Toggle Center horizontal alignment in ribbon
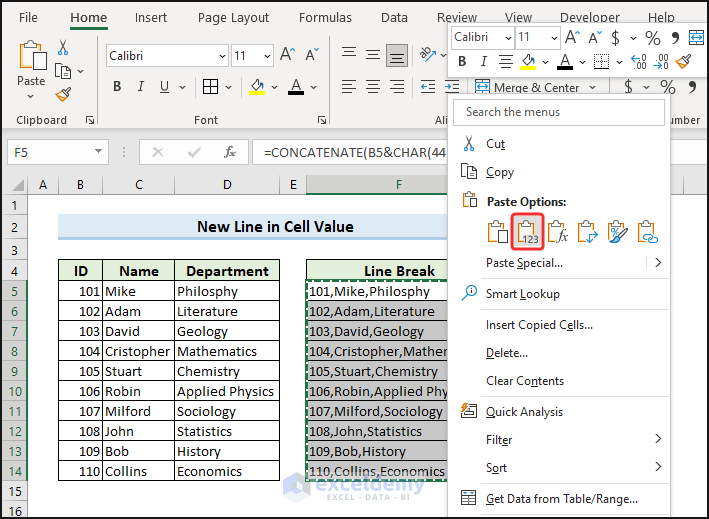 point(373,86)
